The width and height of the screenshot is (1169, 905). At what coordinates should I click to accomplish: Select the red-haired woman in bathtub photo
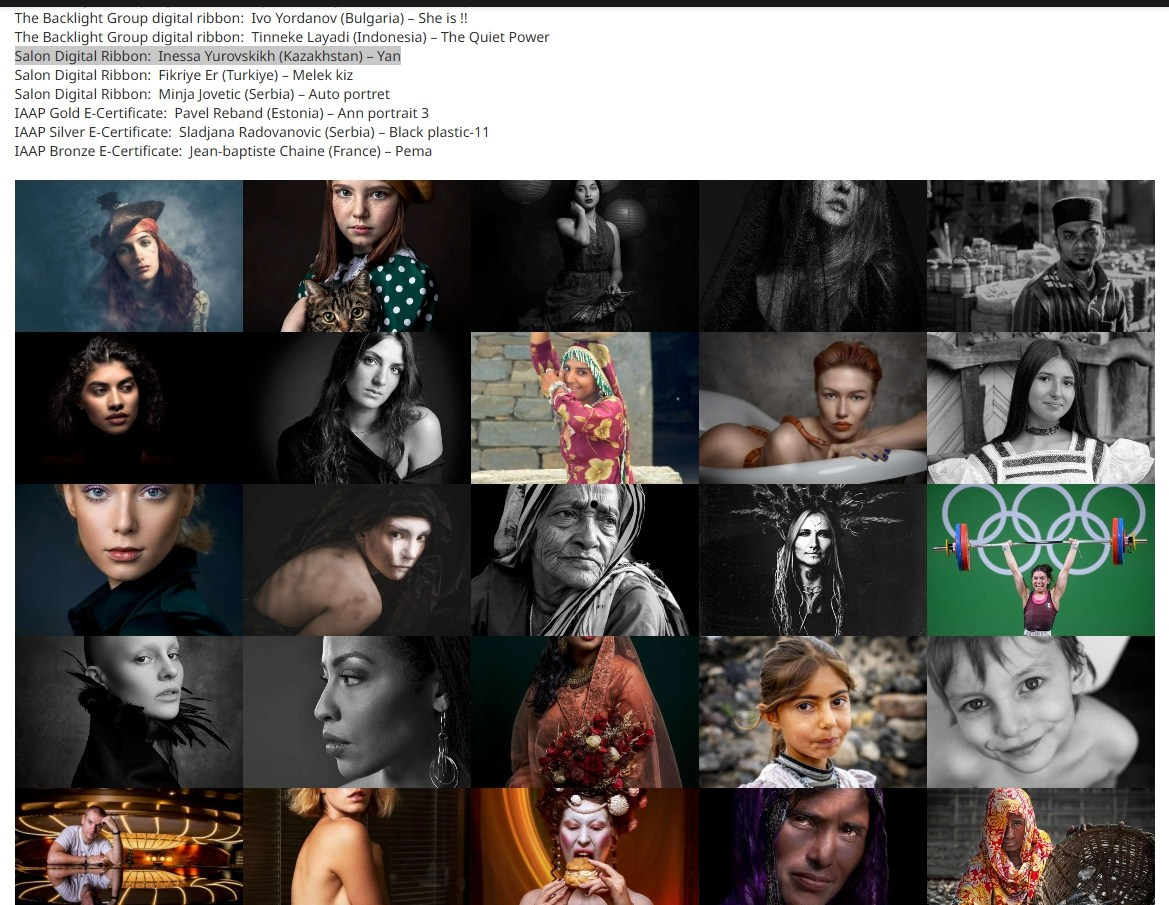[812, 408]
